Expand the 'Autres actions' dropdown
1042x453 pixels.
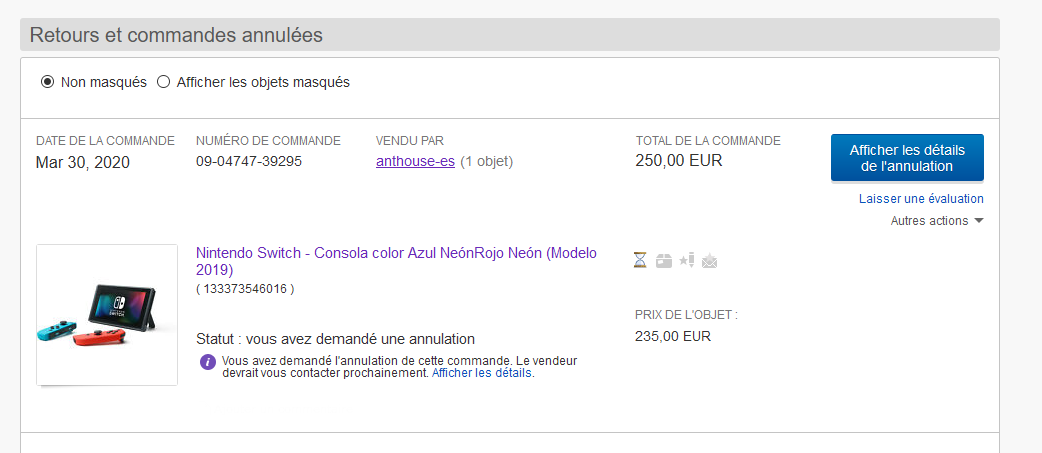936,221
